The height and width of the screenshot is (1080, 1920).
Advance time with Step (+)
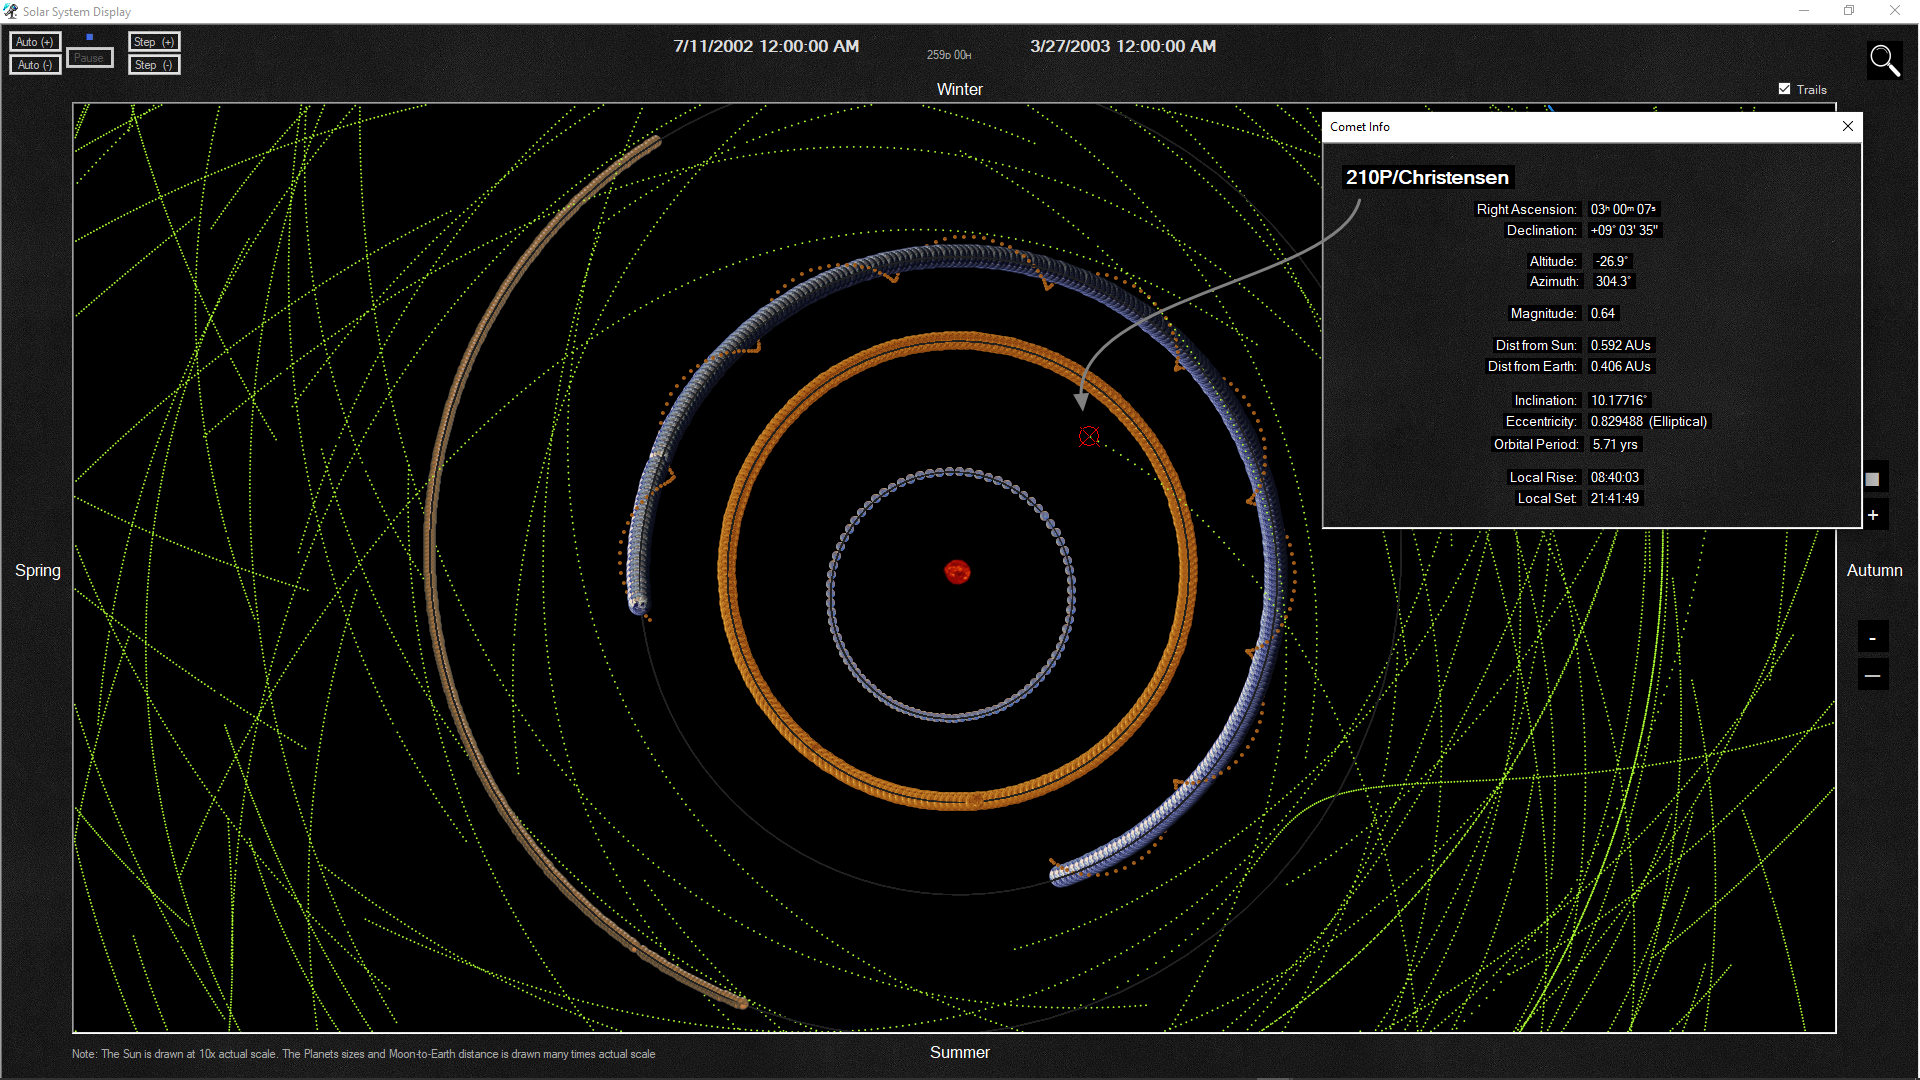(x=154, y=42)
